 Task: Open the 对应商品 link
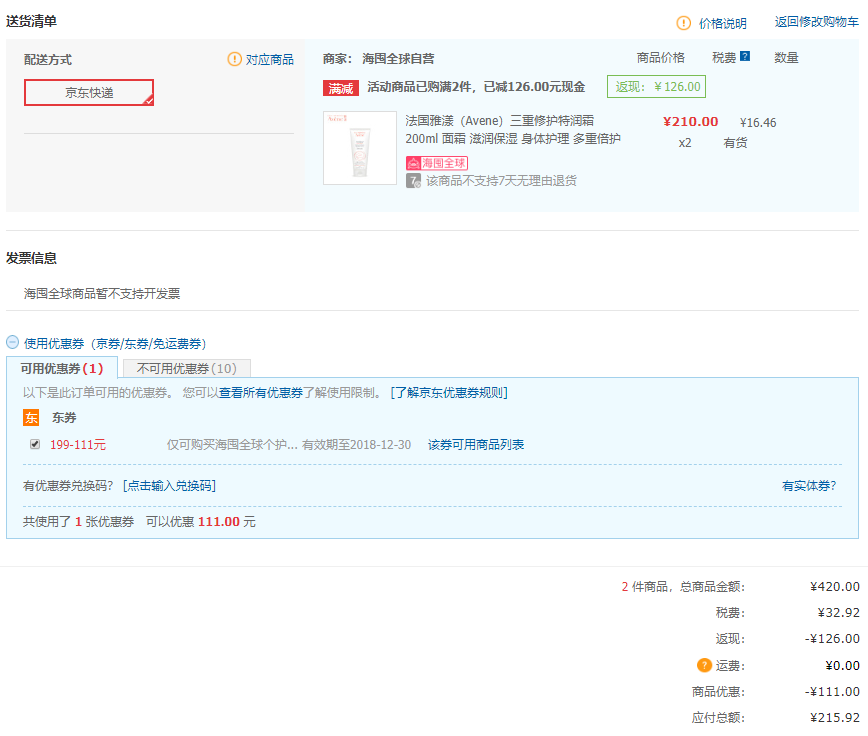click(x=270, y=59)
